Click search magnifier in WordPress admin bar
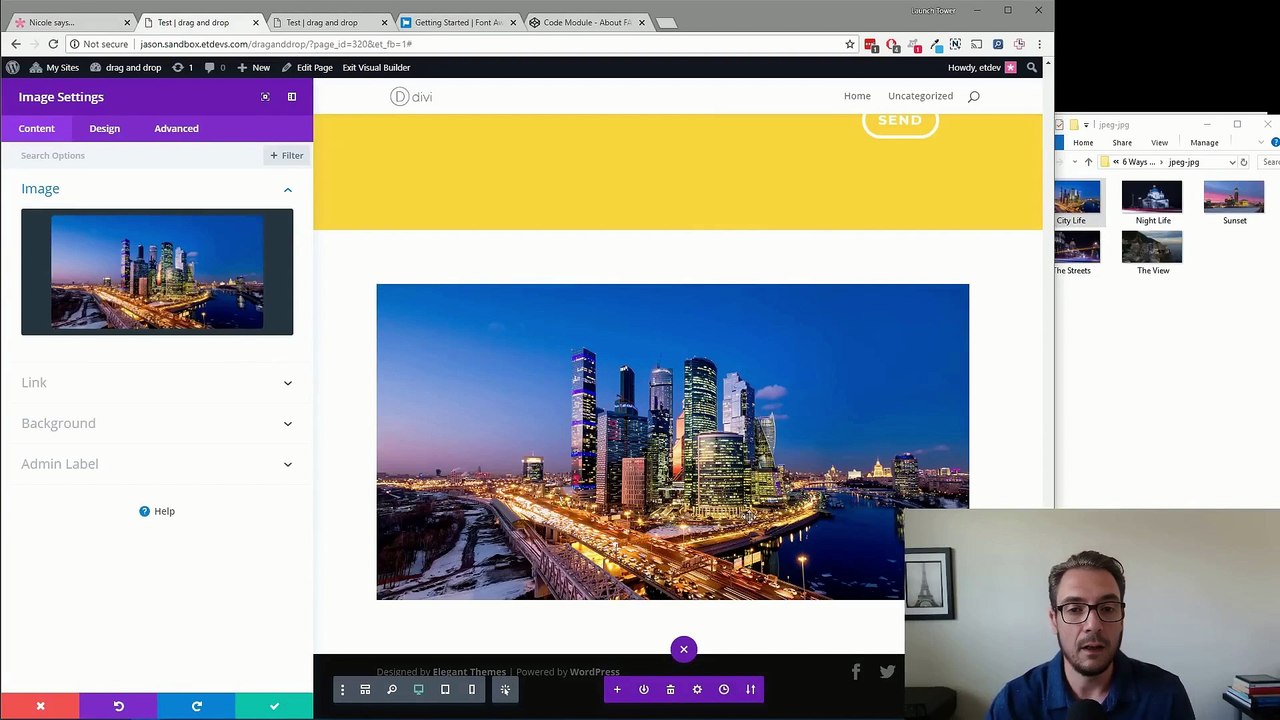The image size is (1280, 720). tap(1032, 67)
